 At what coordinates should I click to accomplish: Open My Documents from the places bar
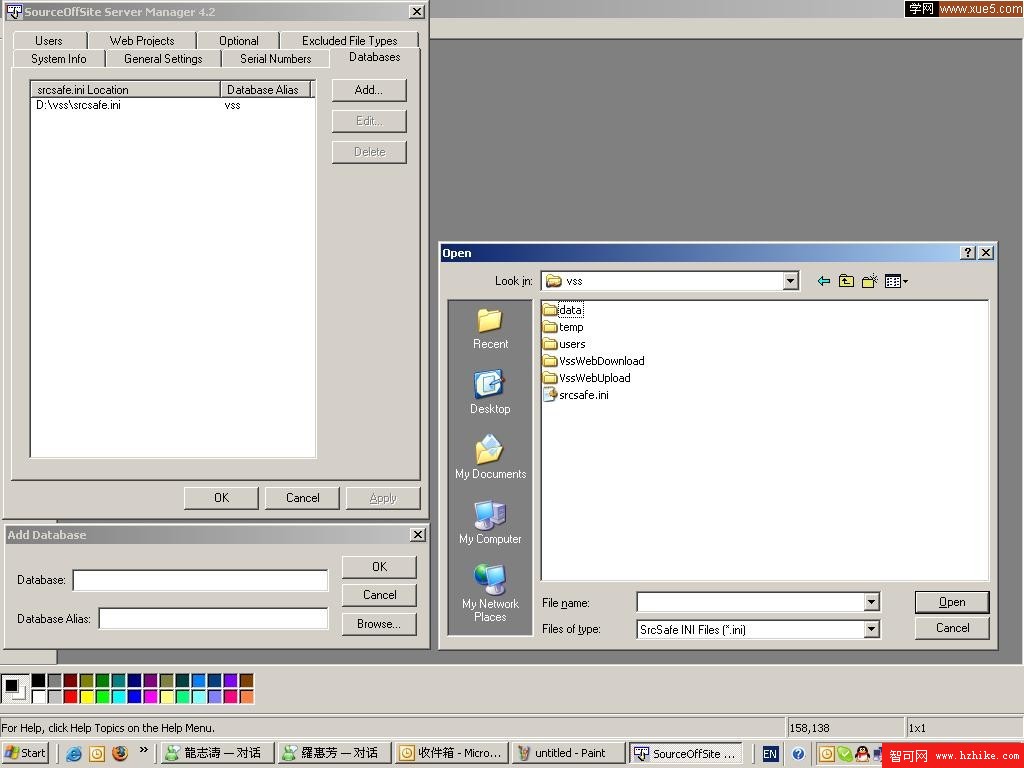click(490, 457)
